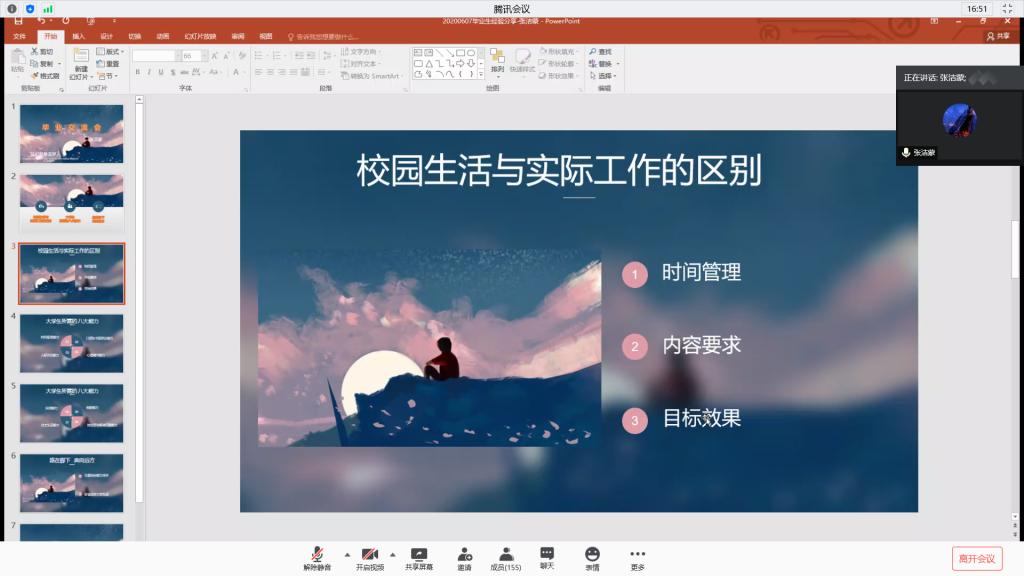Exit full screen using top-right icon
1024x576 pixels.
(x=1008, y=8)
